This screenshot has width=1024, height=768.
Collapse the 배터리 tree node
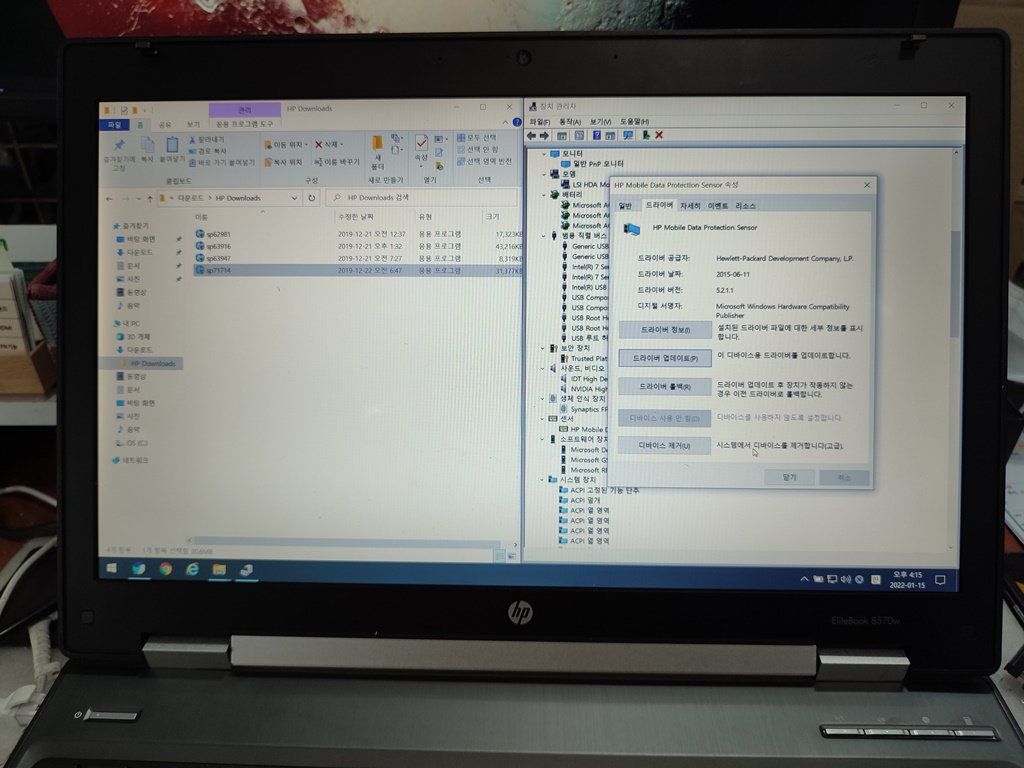[543, 195]
